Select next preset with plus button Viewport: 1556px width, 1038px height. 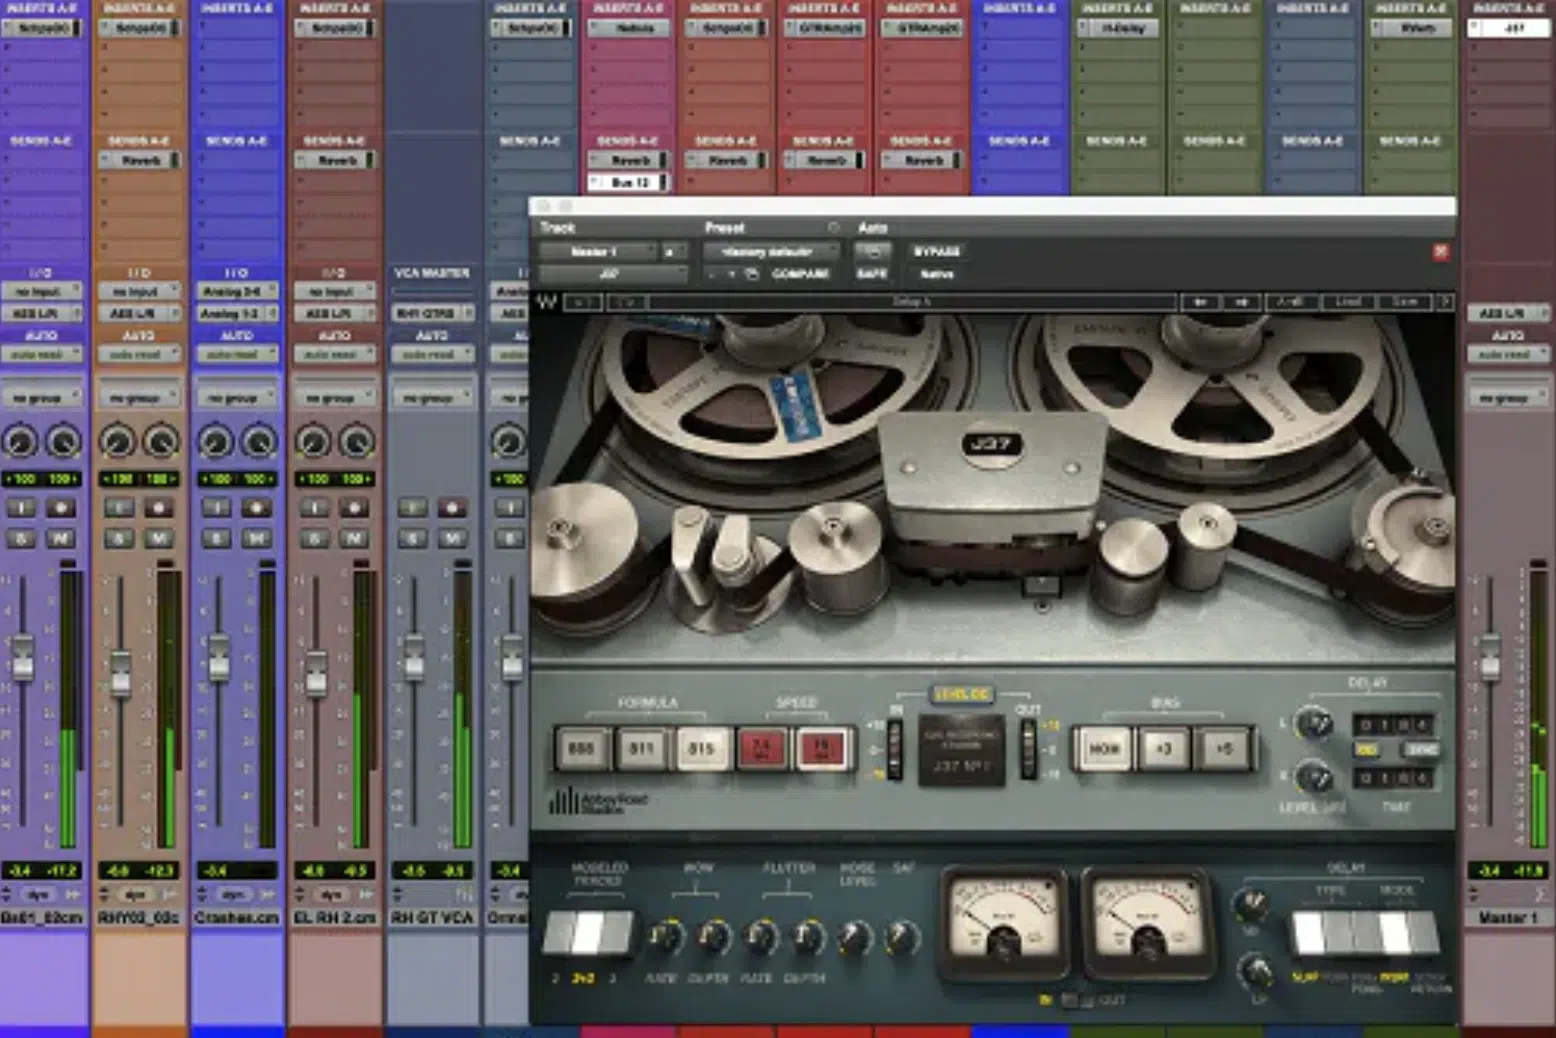[732, 274]
